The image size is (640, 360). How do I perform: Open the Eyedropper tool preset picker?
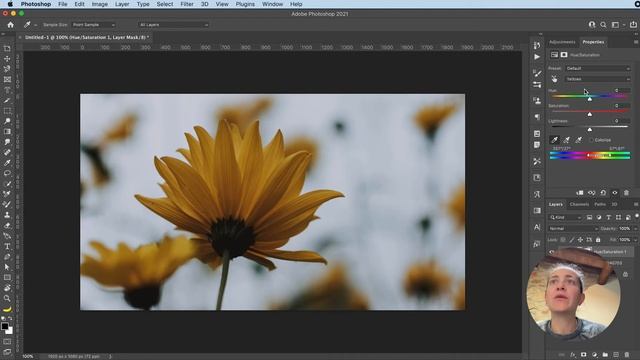pos(36,25)
